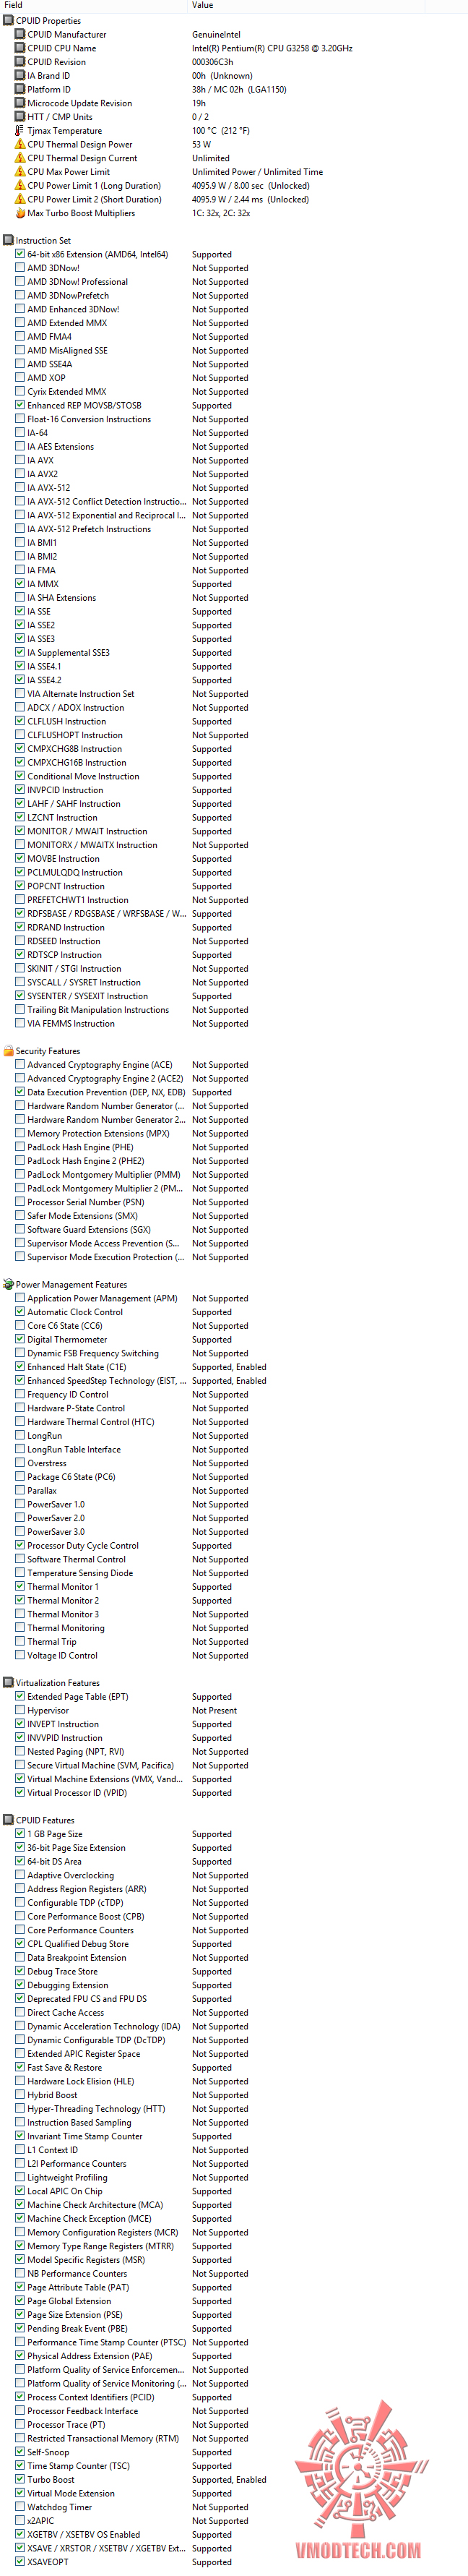Click the thermometer icon beside Tjmax Temperature
Image resolution: width=468 pixels, height=2576 pixels.
pos(20,130)
